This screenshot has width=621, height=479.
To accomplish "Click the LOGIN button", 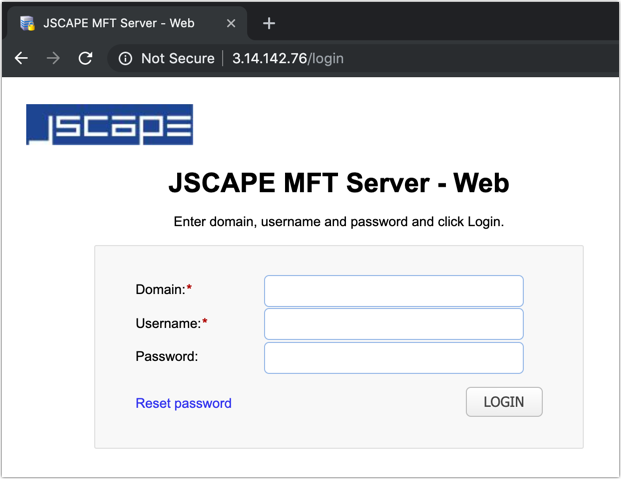I will [504, 402].
